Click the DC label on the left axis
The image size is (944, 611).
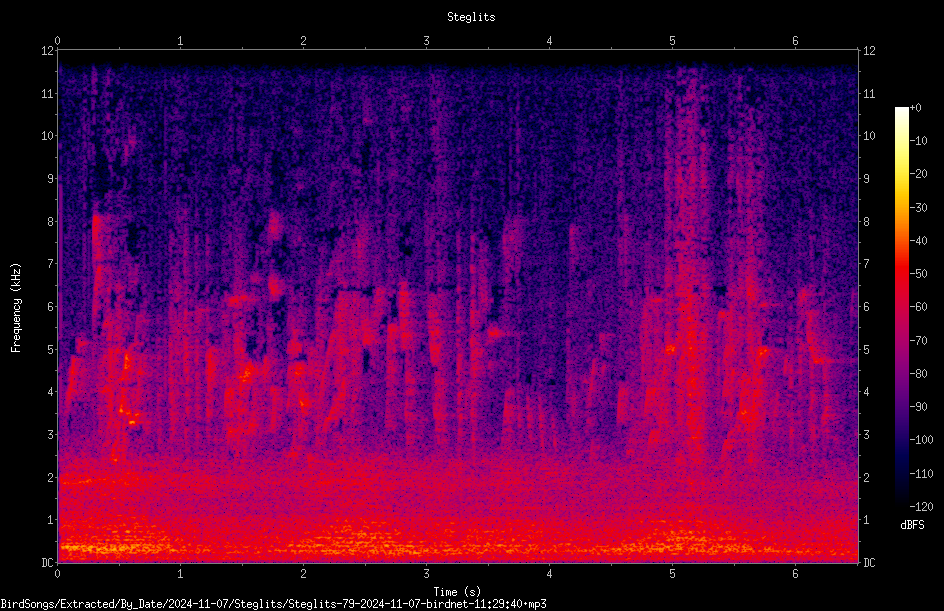click(x=48, y=563)
